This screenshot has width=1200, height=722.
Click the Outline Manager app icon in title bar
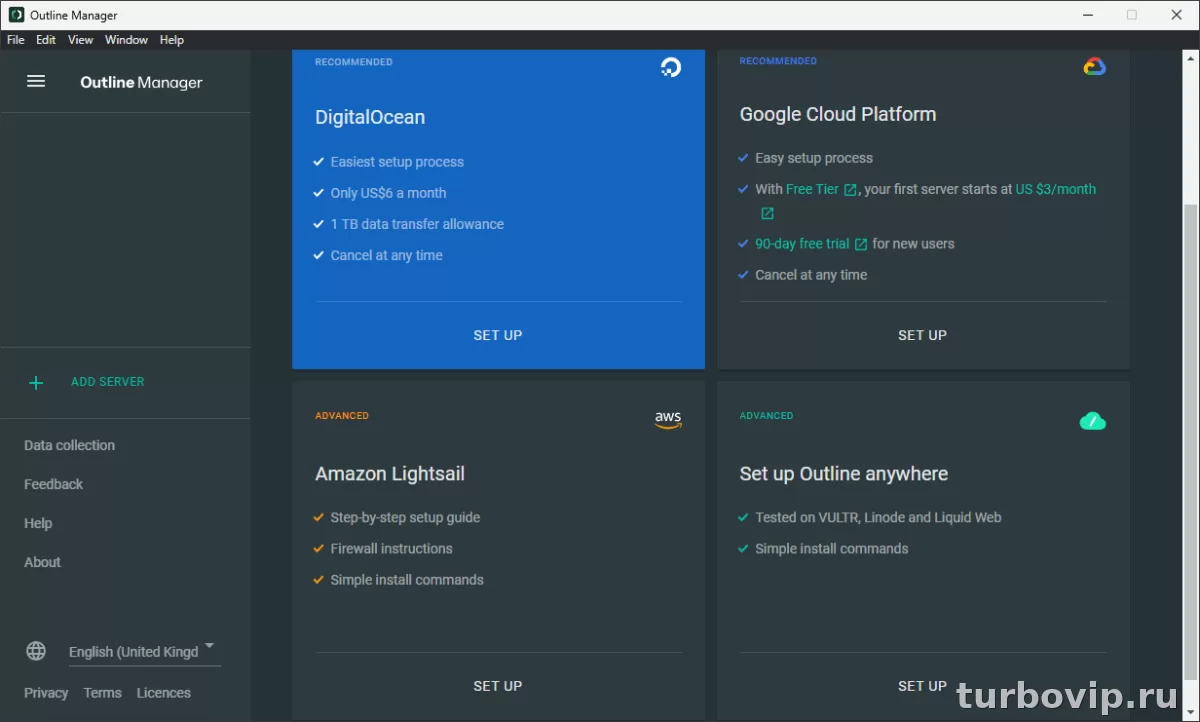click(x=16, y=15)
